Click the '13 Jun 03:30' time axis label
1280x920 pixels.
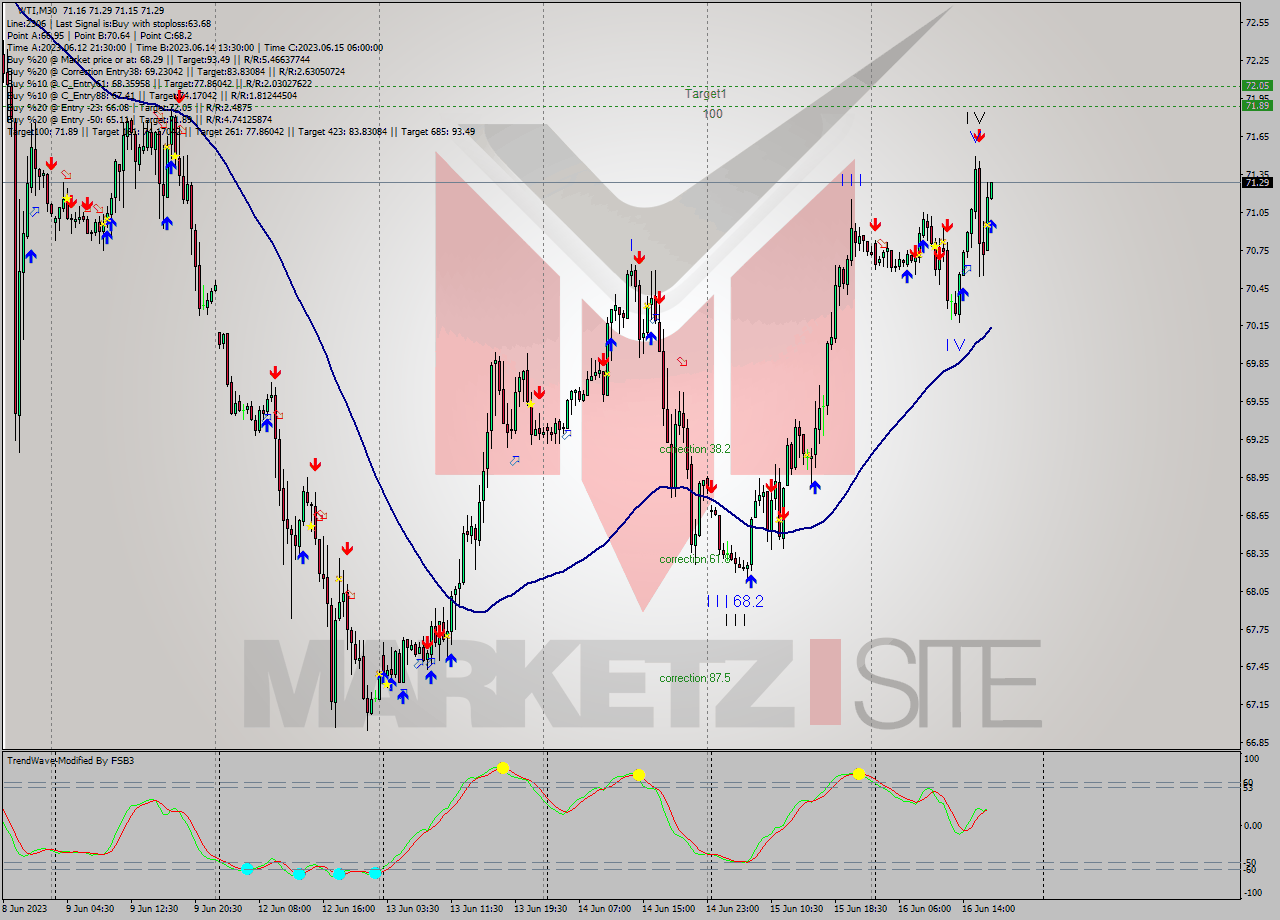pos(412,909)
